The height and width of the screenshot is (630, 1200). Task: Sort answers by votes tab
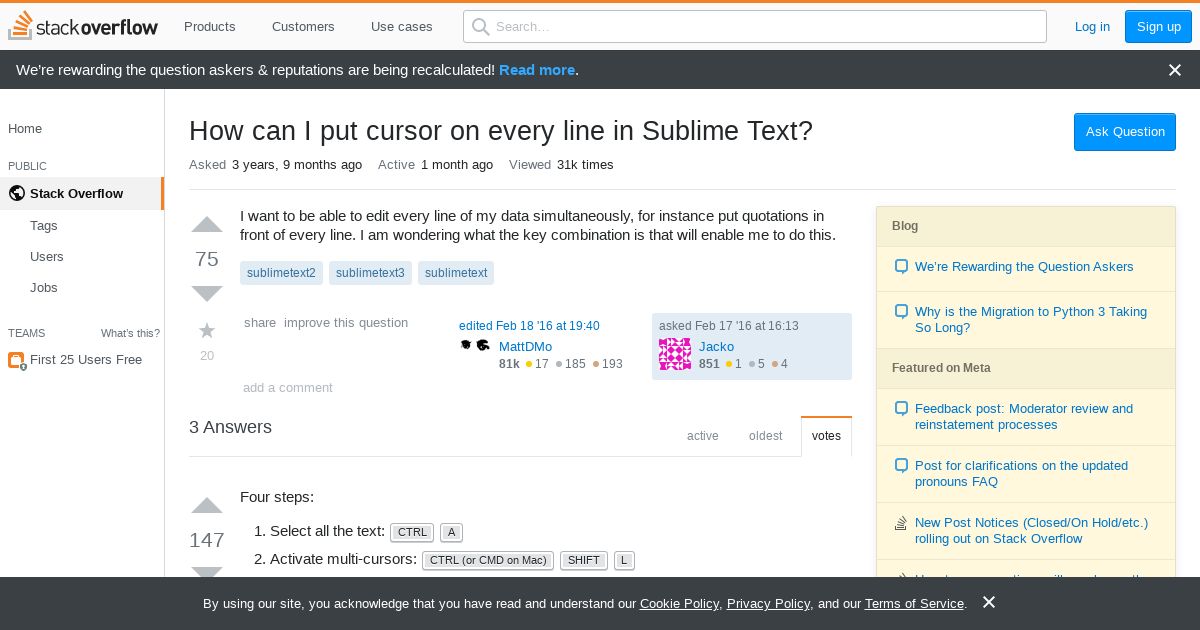click(826, 436)
